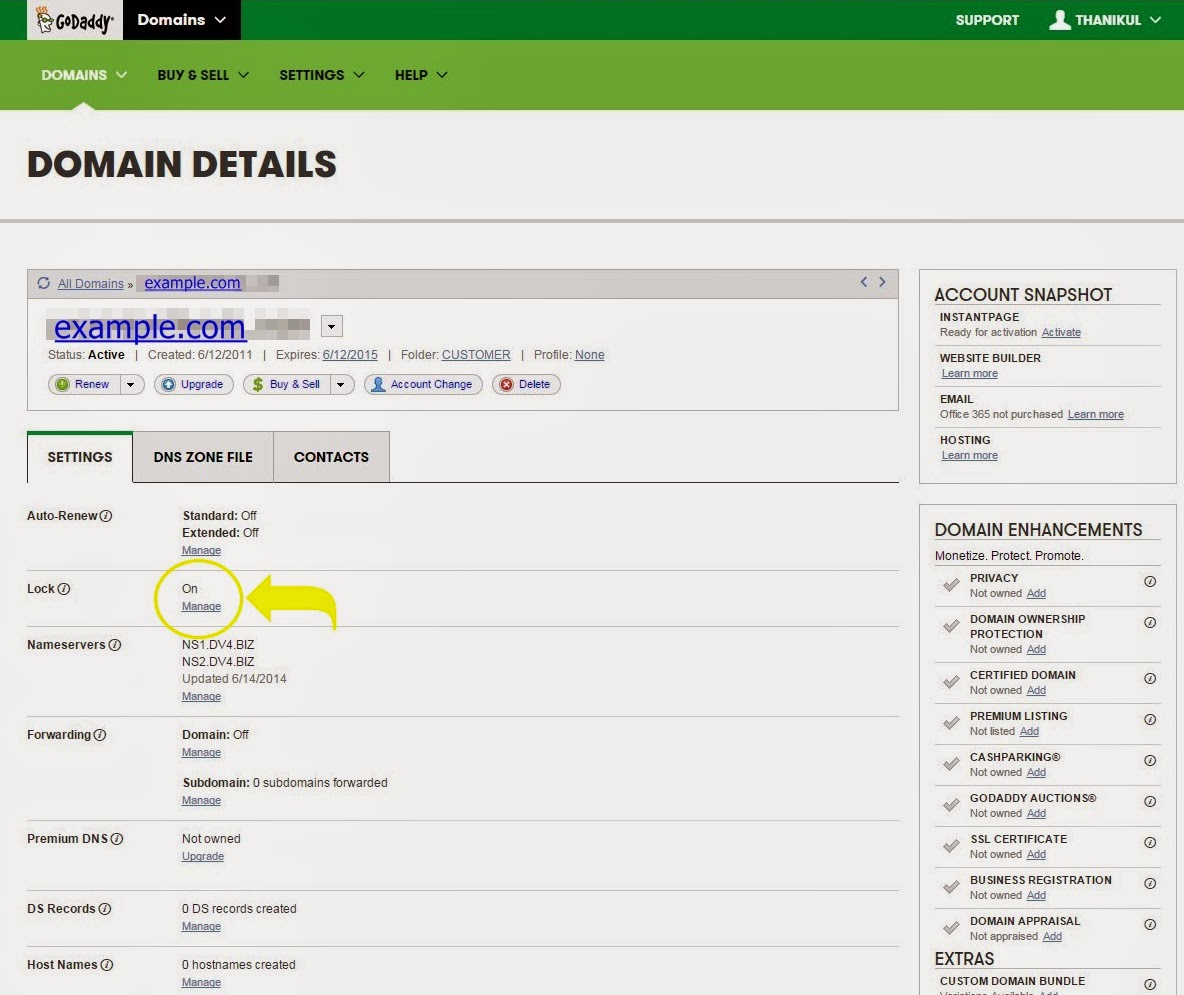Click the Custom Domain Bundle info icon

click(1149, 984)
